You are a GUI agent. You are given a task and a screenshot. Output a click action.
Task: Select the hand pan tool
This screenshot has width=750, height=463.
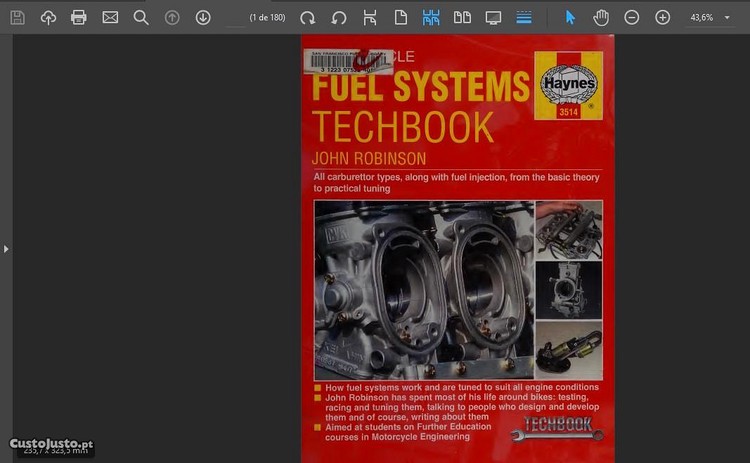click(601, 18)
